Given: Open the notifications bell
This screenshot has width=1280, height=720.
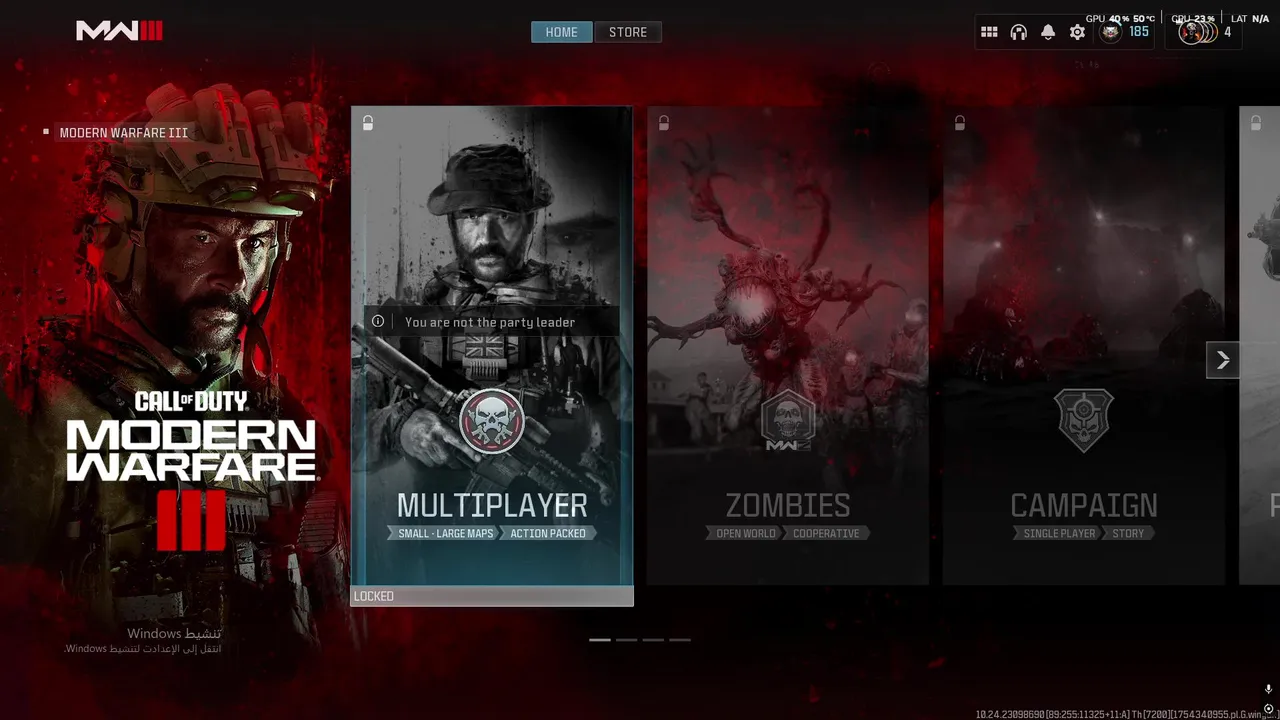Looking at the screenshot, I should (1048, 32).
